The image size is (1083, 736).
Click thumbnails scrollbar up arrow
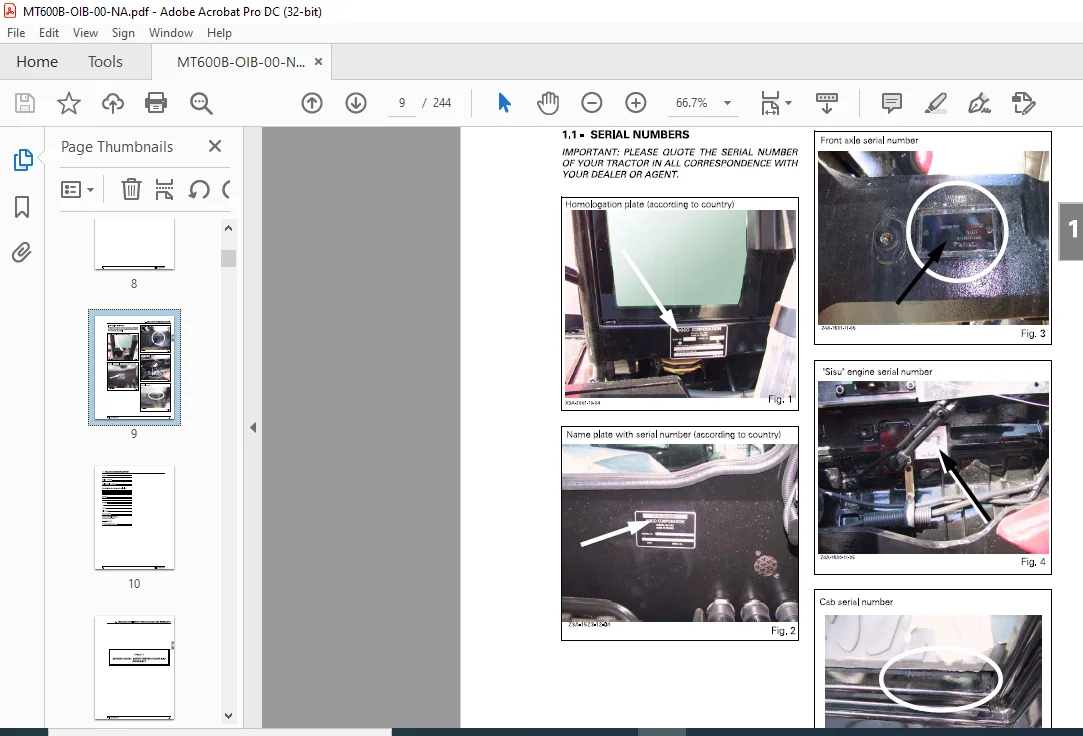point(229,228)
